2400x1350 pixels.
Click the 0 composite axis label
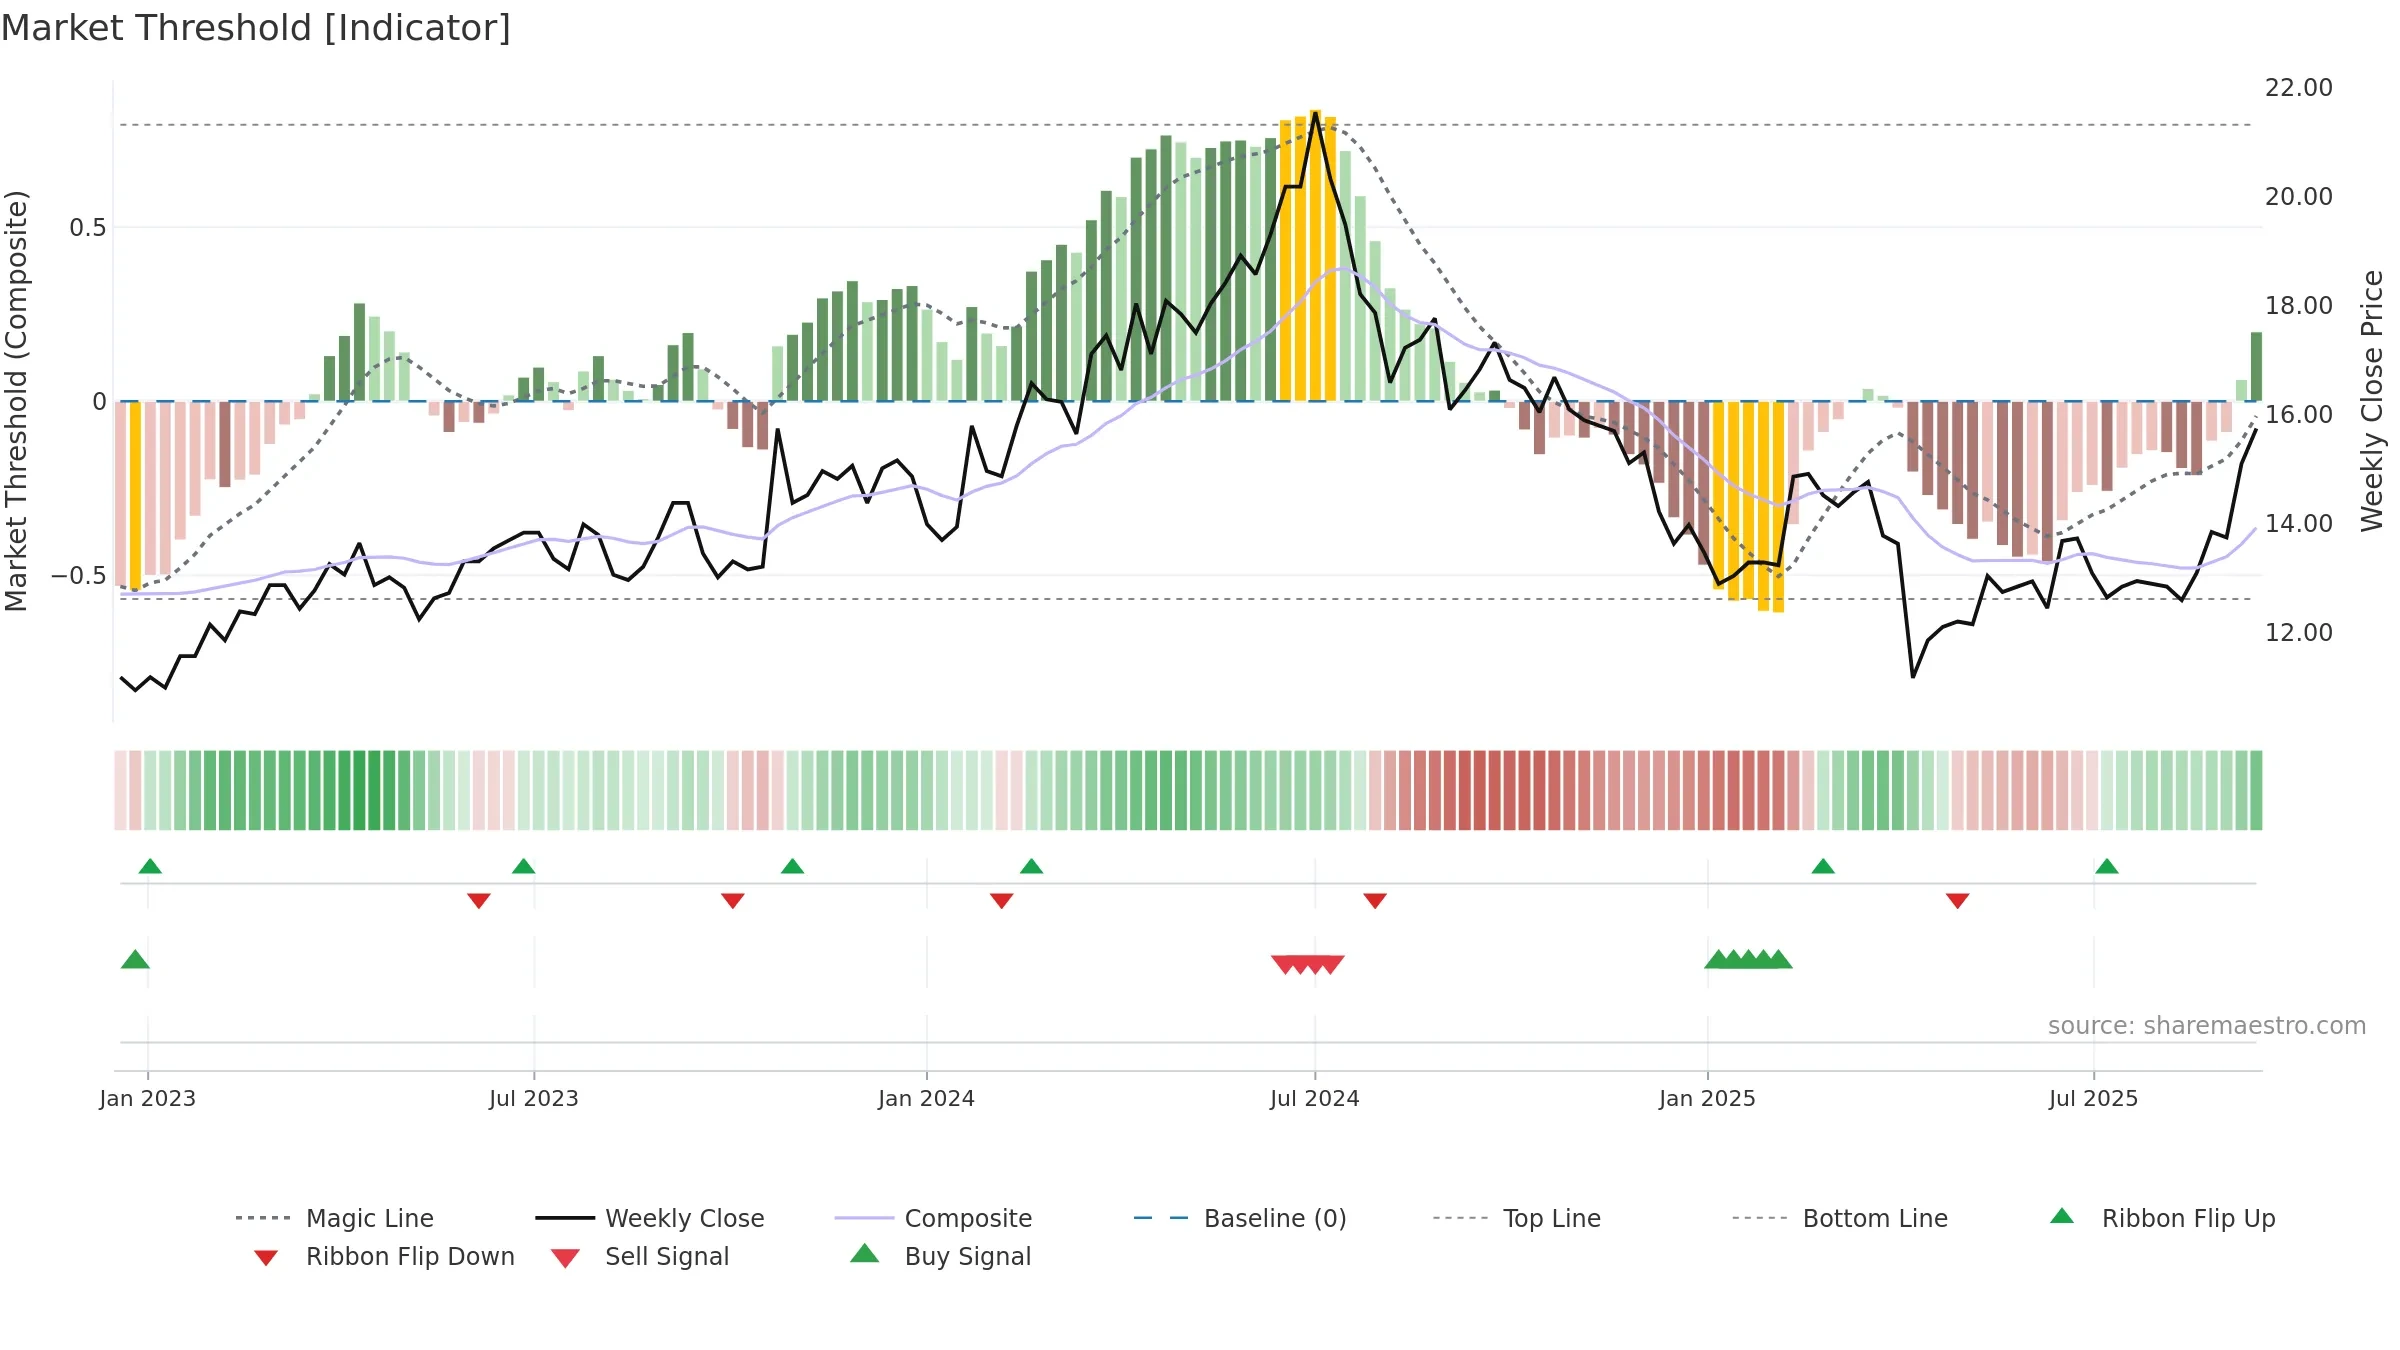click(x=99, y=402)
